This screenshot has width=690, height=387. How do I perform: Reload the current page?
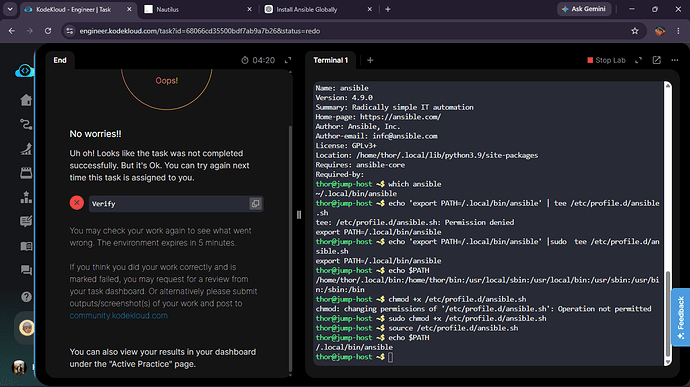click(x=48, y=31)
